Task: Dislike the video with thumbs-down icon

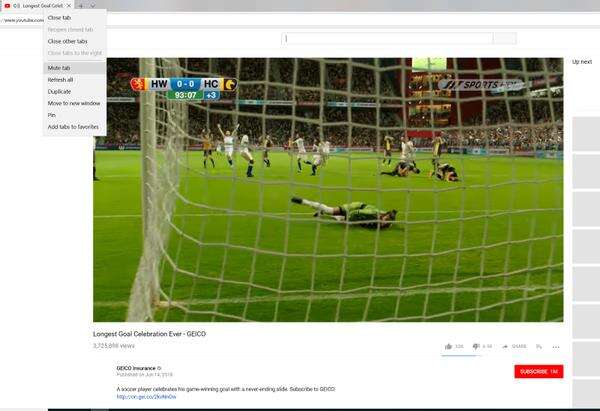Action: coord(476,346)
